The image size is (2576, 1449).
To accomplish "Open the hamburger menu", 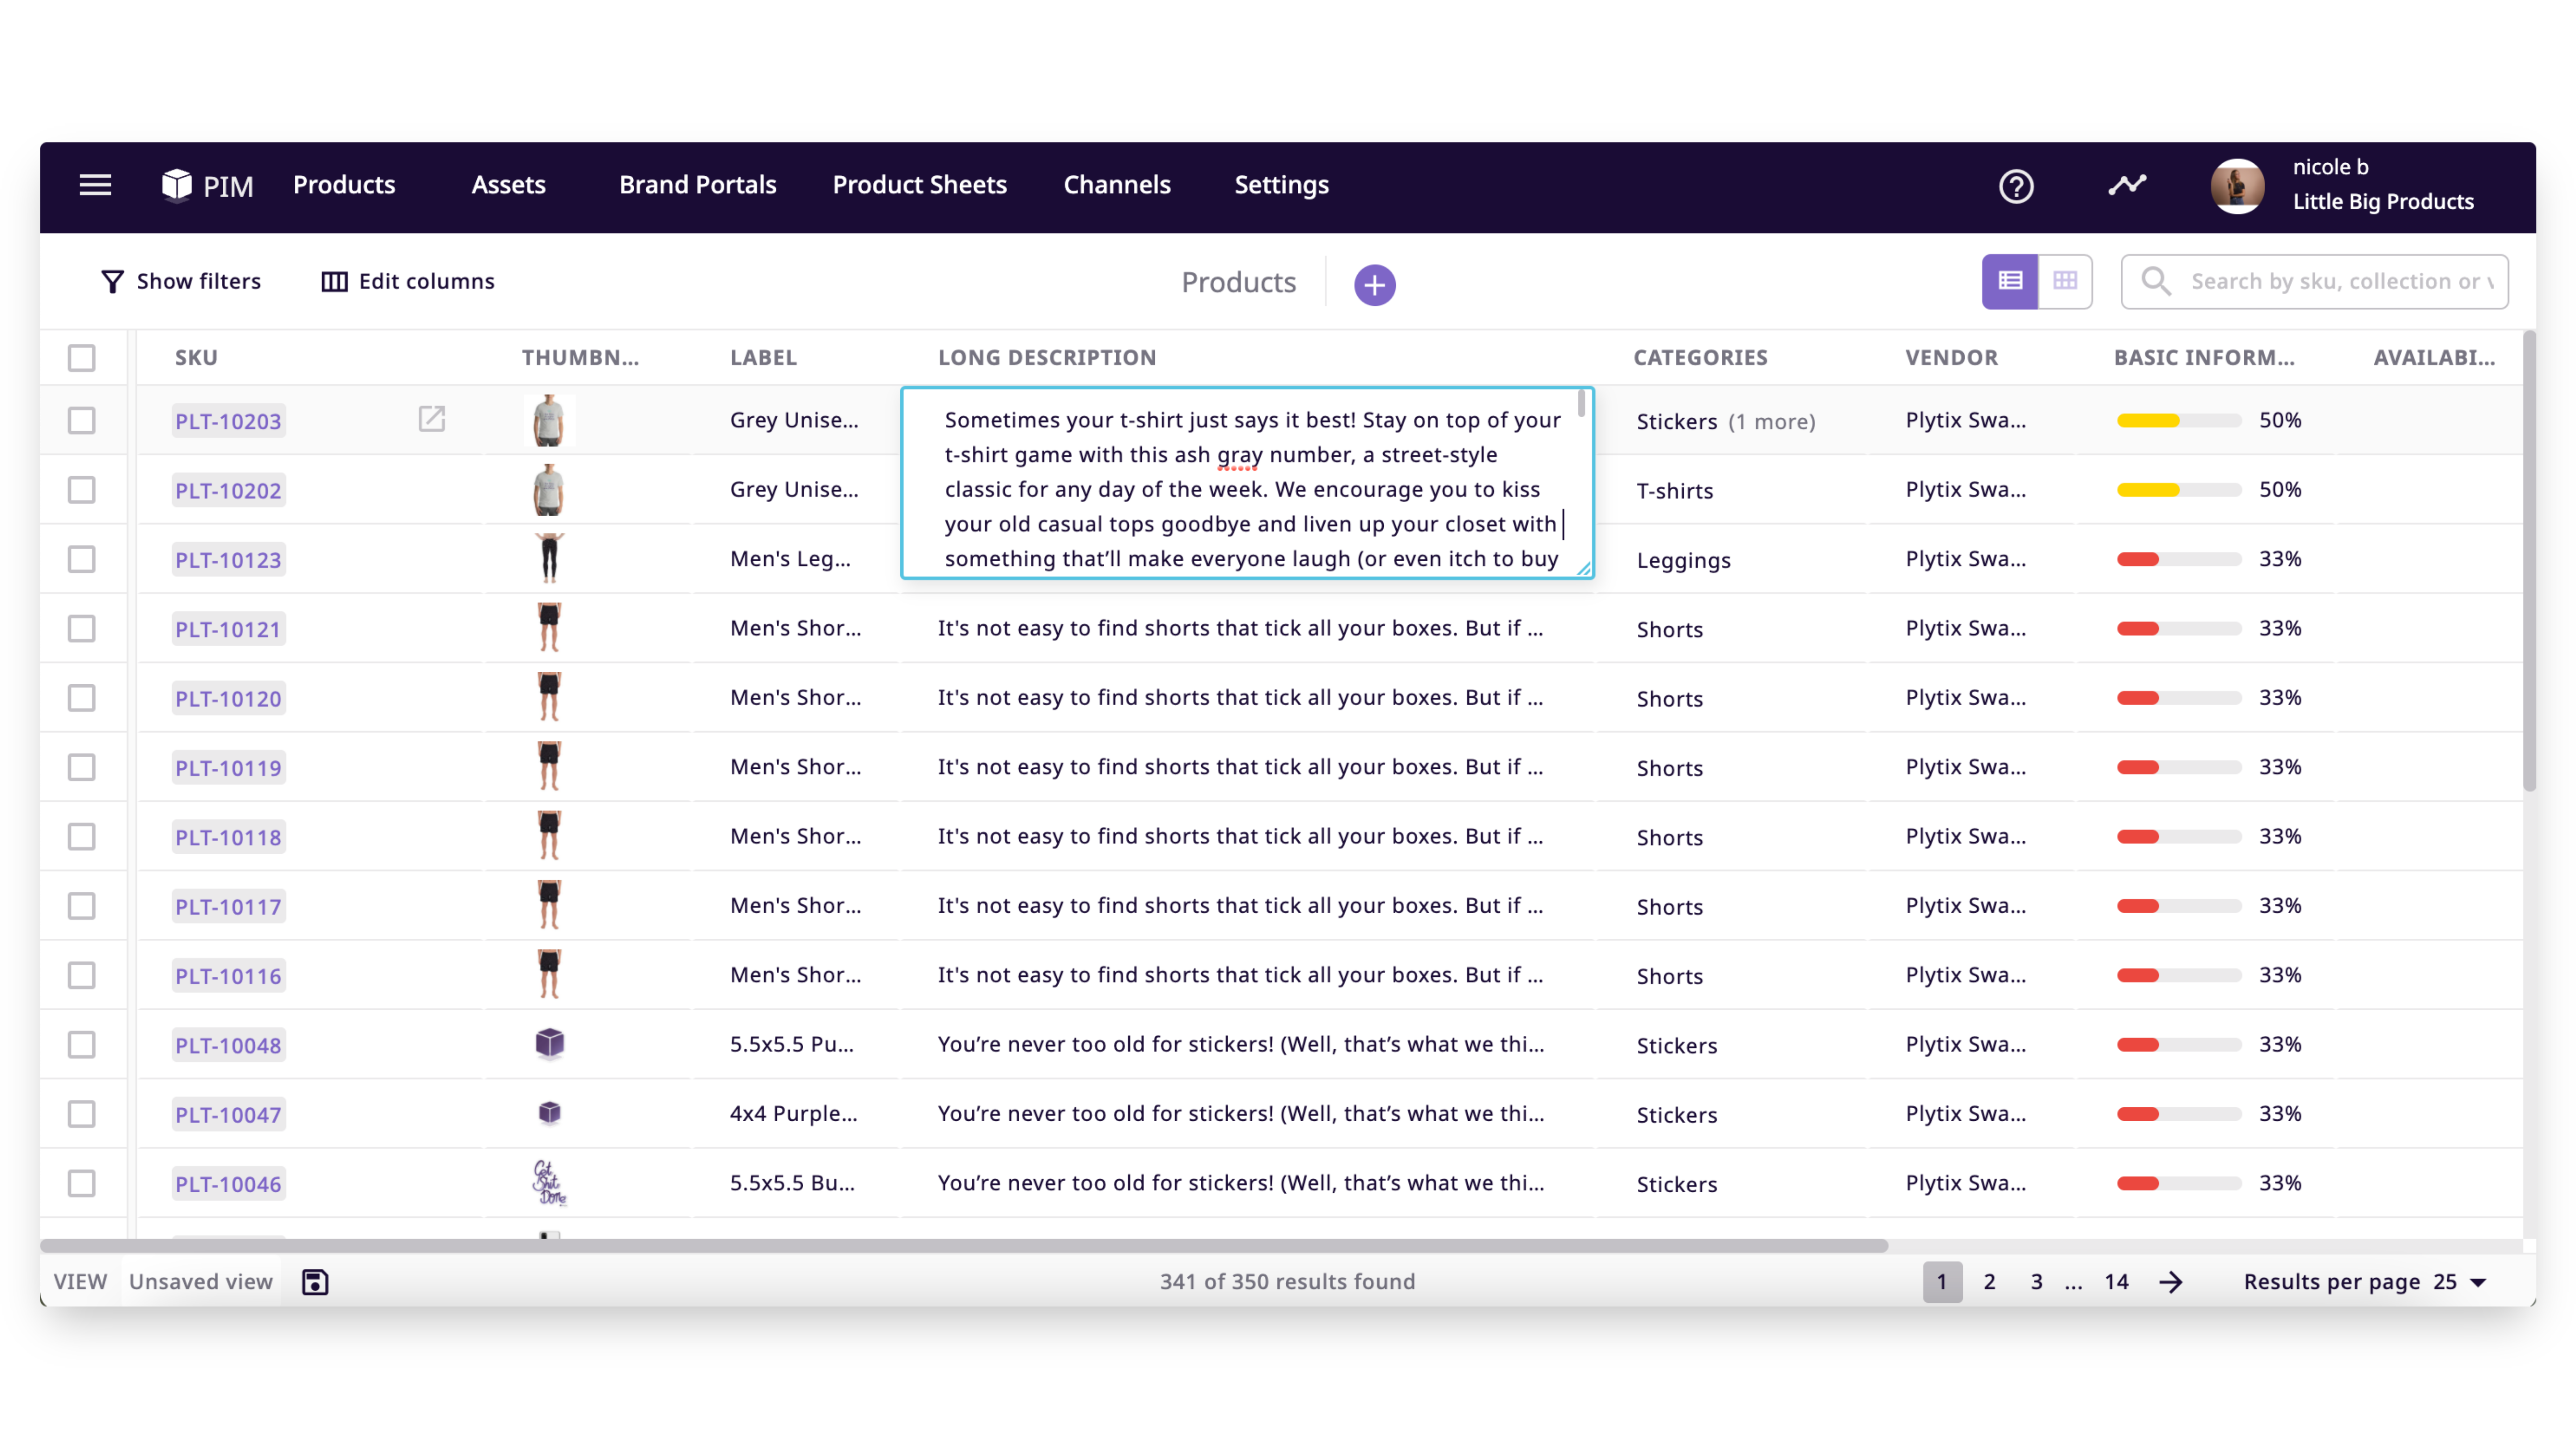I will [95, 185].
